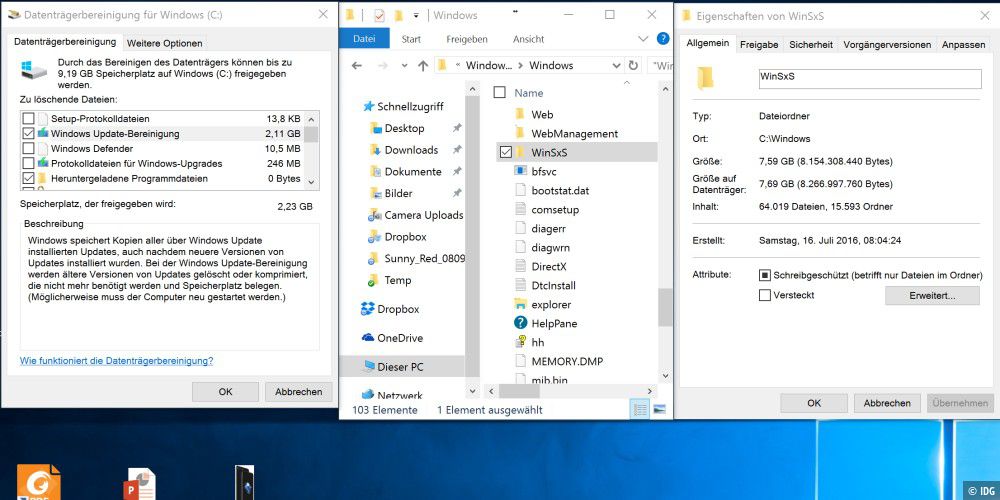
Task: Open Explorer help icon
Action: (x=663, y=39)
